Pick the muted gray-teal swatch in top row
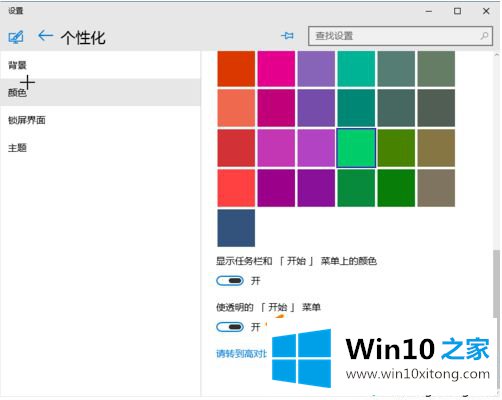The width and height of the screenshot is (502, 400). pos(396,69)
